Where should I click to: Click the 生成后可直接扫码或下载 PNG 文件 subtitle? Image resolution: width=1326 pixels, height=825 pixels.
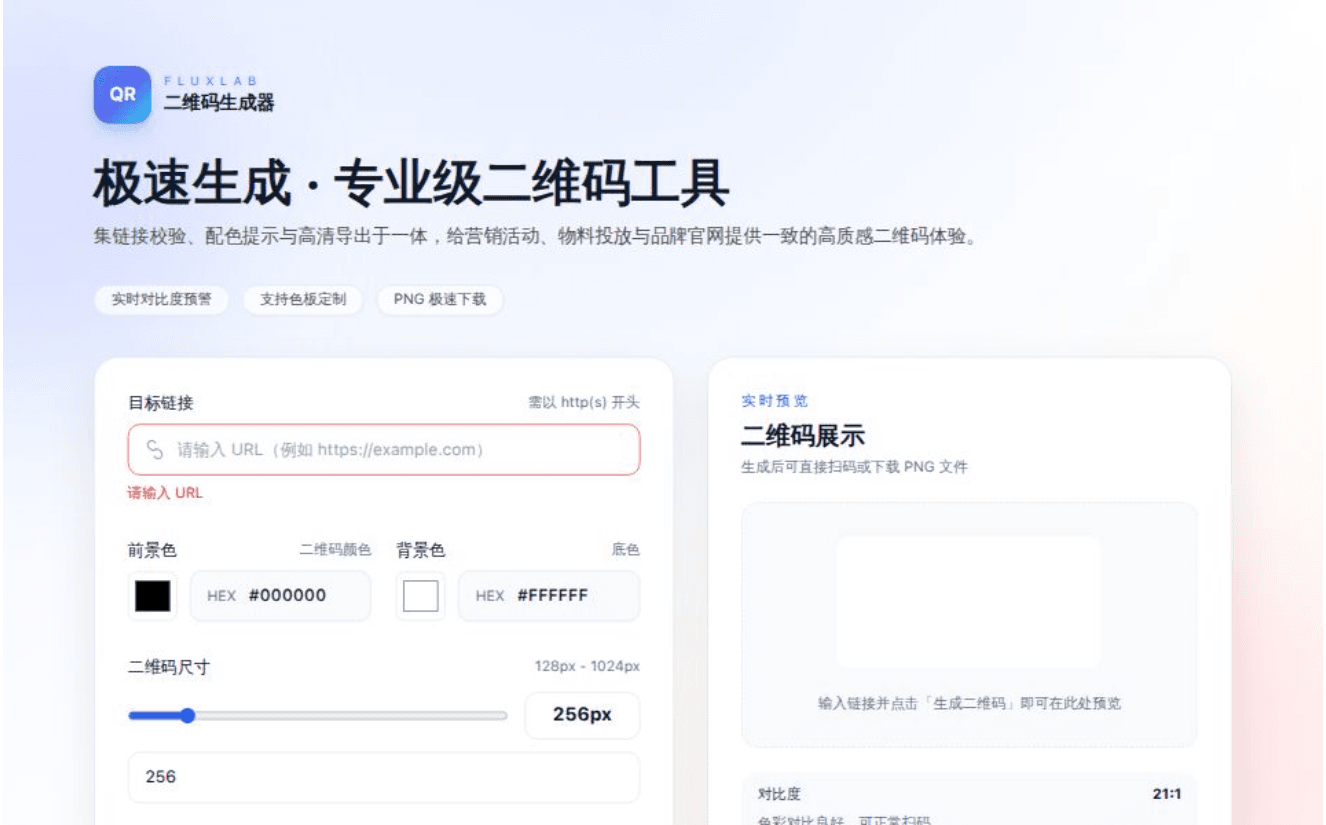point(854,467)
